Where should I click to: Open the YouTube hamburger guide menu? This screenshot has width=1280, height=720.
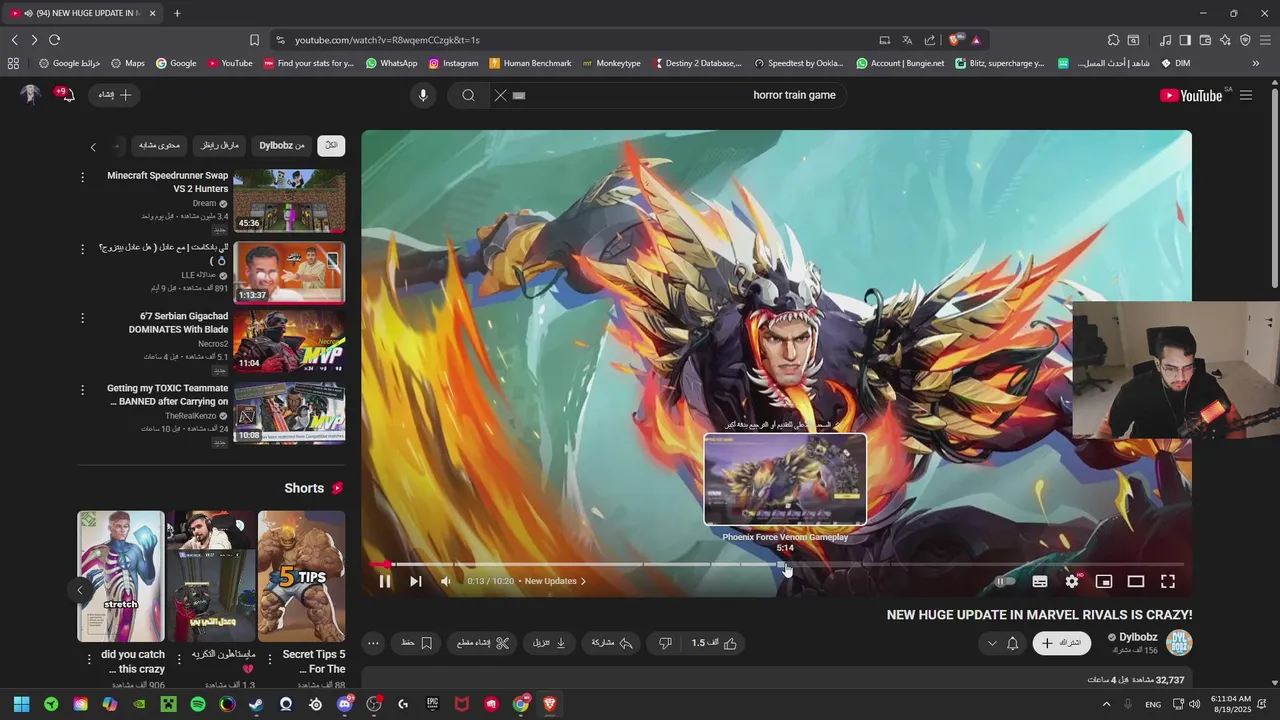1246,95
